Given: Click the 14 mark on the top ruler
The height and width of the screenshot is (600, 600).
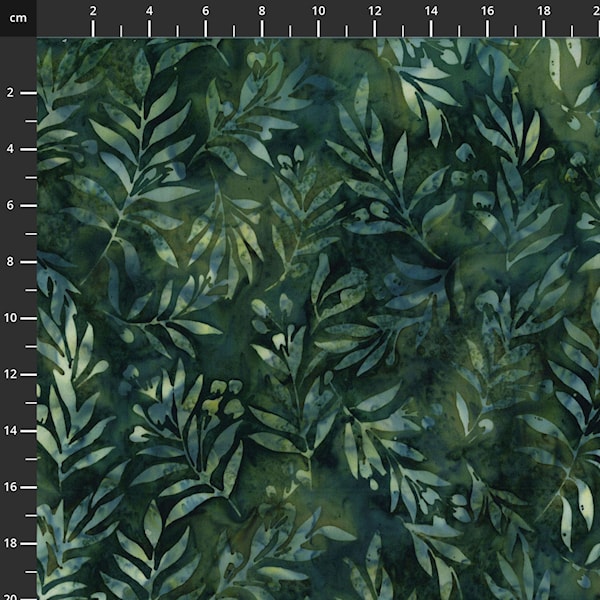Looking at the screenshot, I should pyautogui.click(x=430, y=11).
